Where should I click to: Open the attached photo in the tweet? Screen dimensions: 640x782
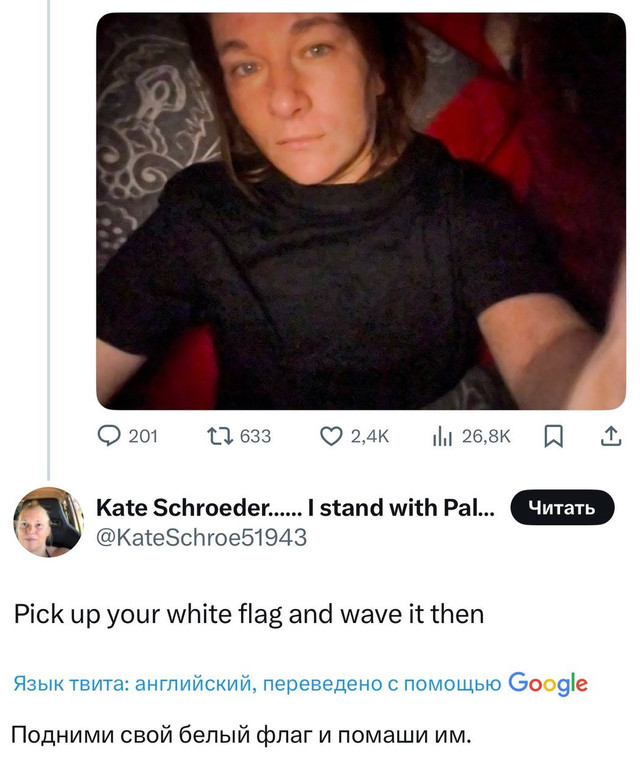pos(360,210)
